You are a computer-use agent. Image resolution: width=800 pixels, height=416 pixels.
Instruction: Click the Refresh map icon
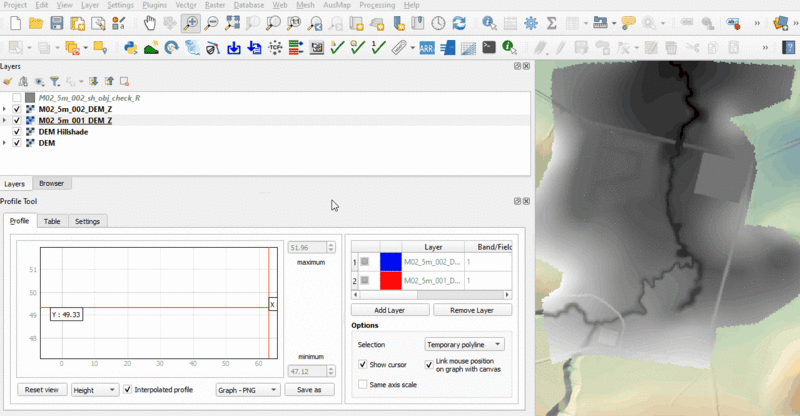tap(458, 22)
